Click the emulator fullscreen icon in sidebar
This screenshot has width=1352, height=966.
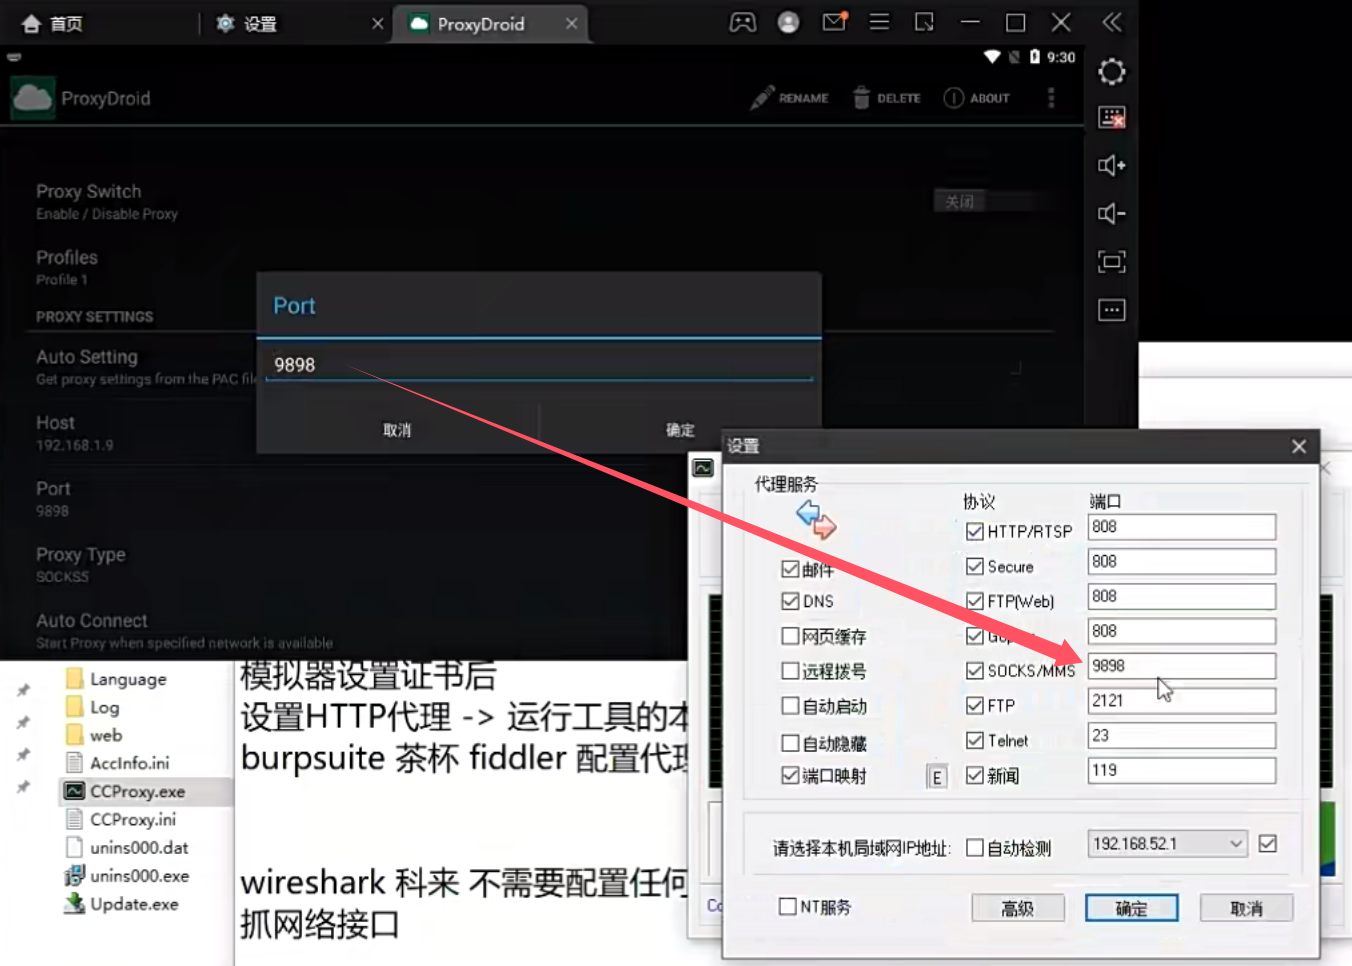[x=1111, y=262]
